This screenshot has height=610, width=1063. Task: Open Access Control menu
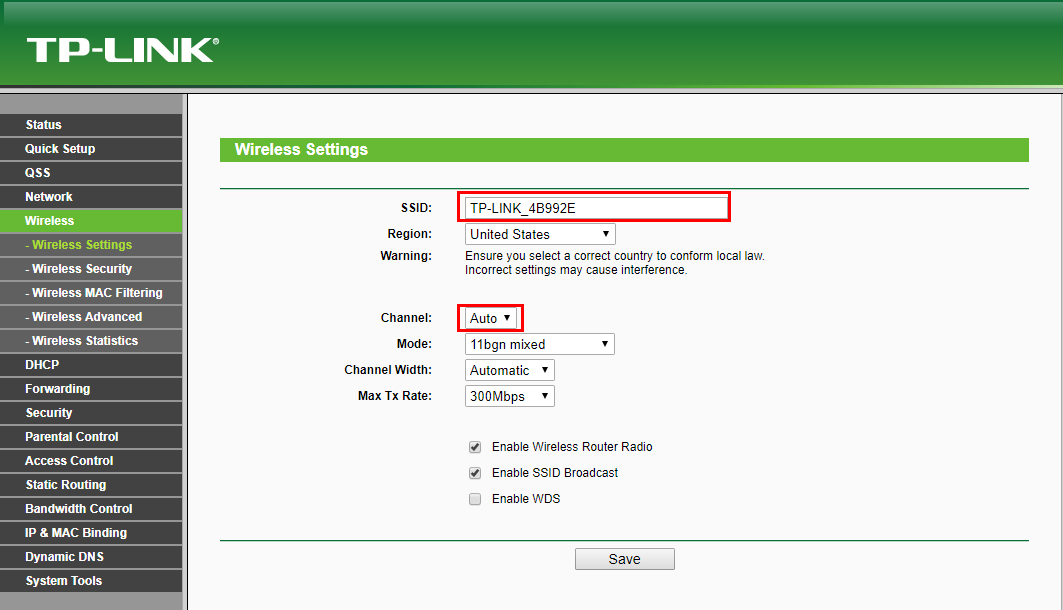[91, 461]
